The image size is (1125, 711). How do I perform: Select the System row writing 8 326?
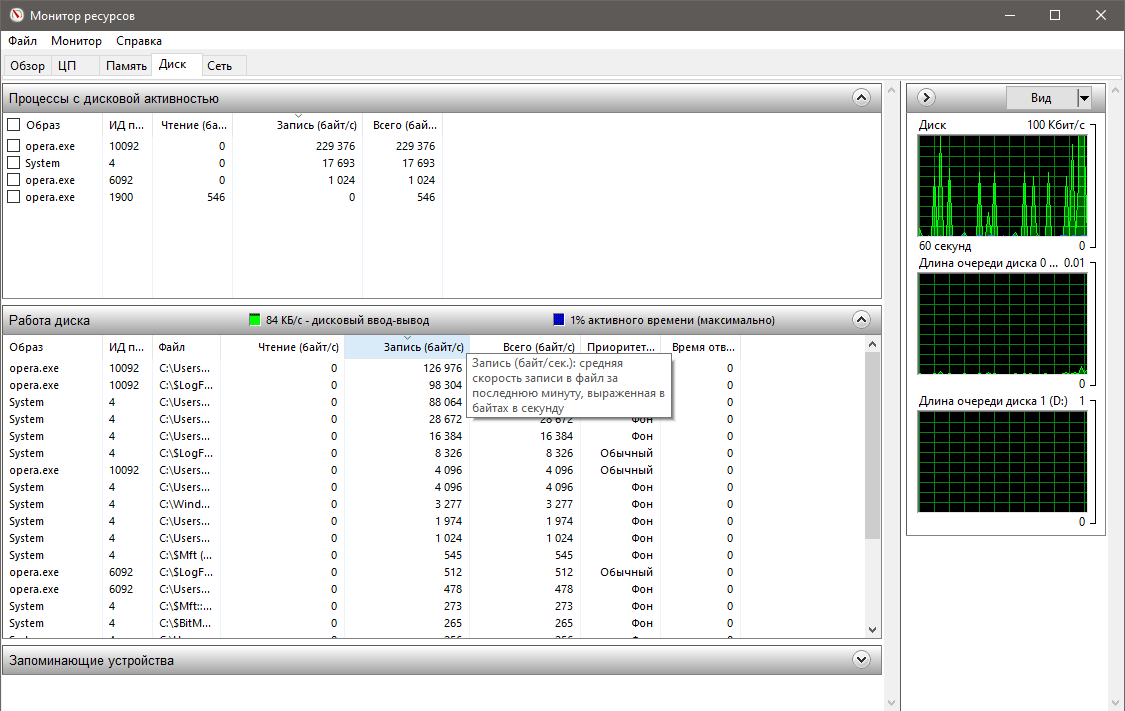coord(372,453)
